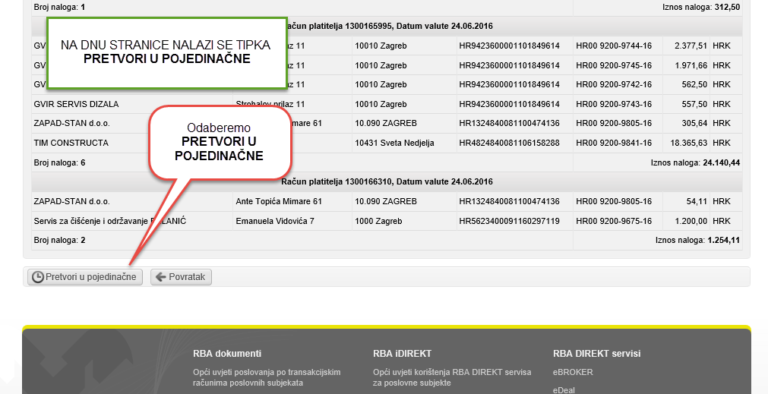Click header Račun platitelja 1300166310

pos(387,181)
